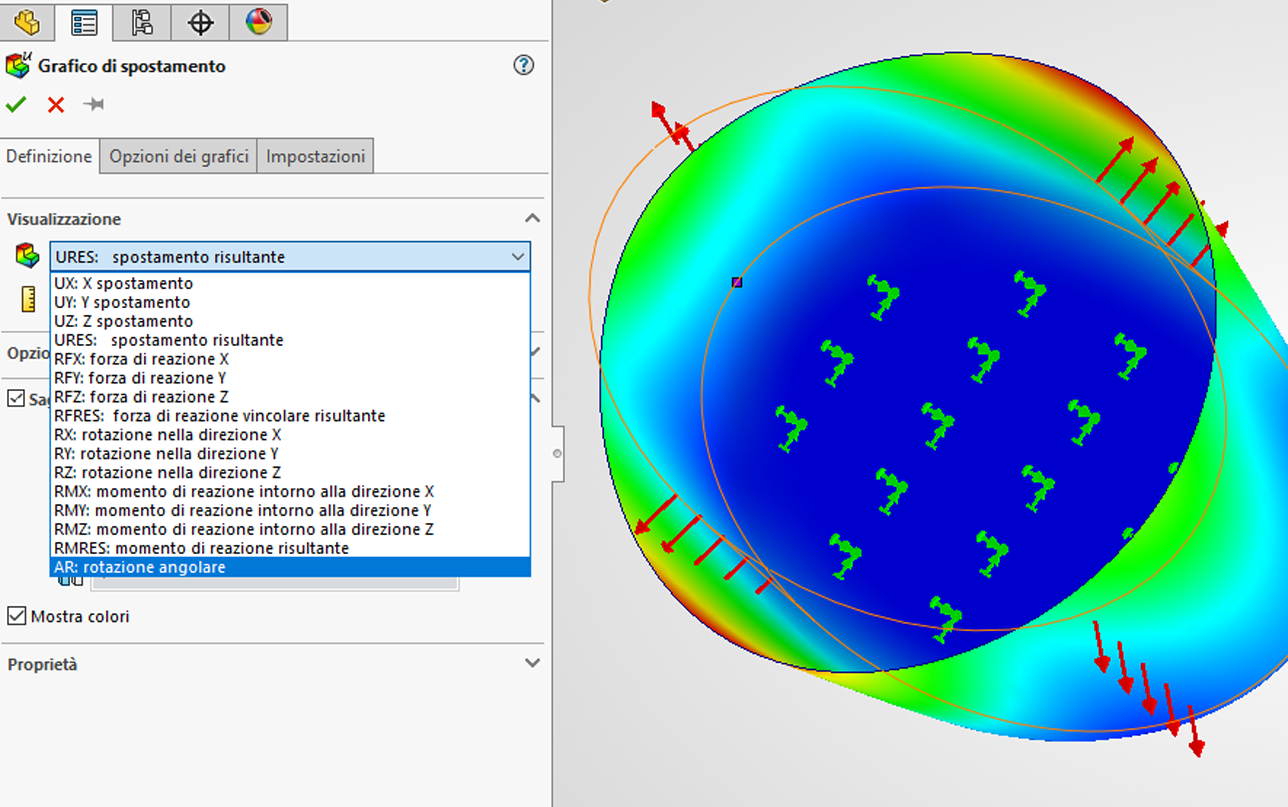Open the ConfigurationManager tab icon
The width and height of the screenshot is (1288, 807).
point(142,21)
